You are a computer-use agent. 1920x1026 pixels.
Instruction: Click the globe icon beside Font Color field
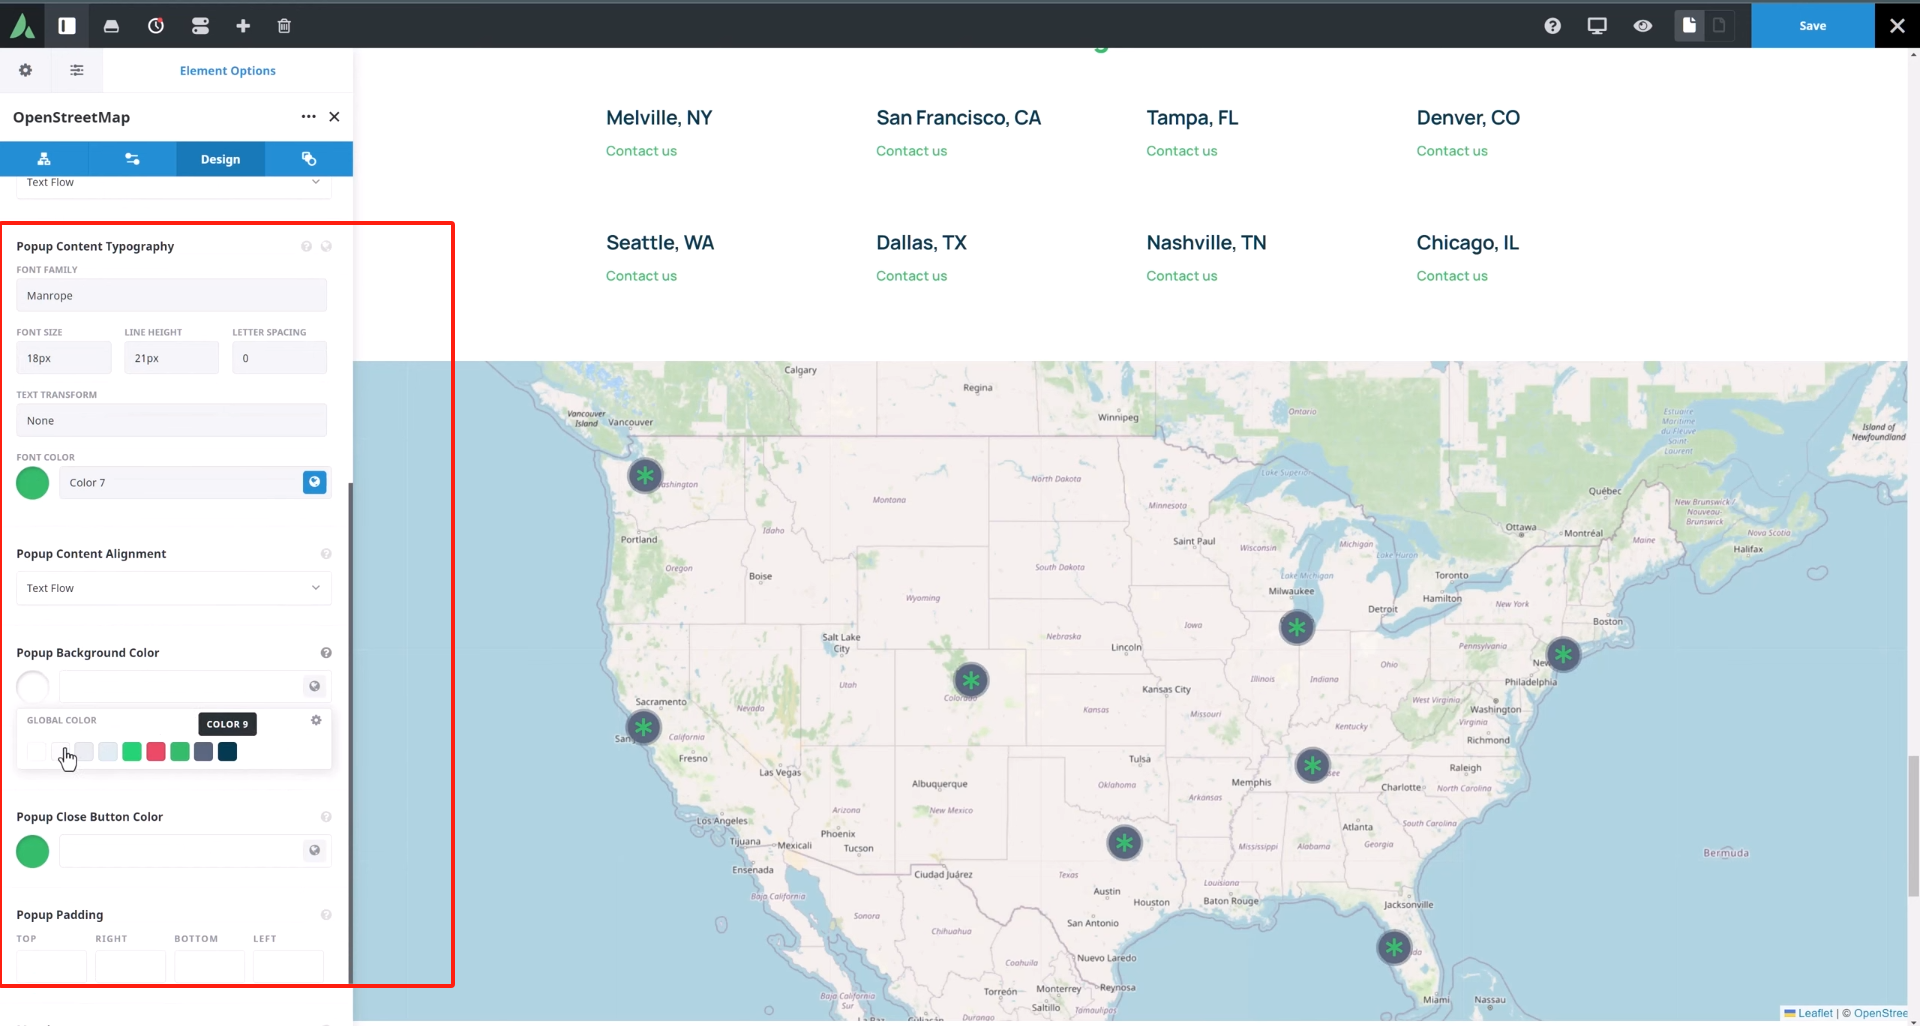coord(314,482)
